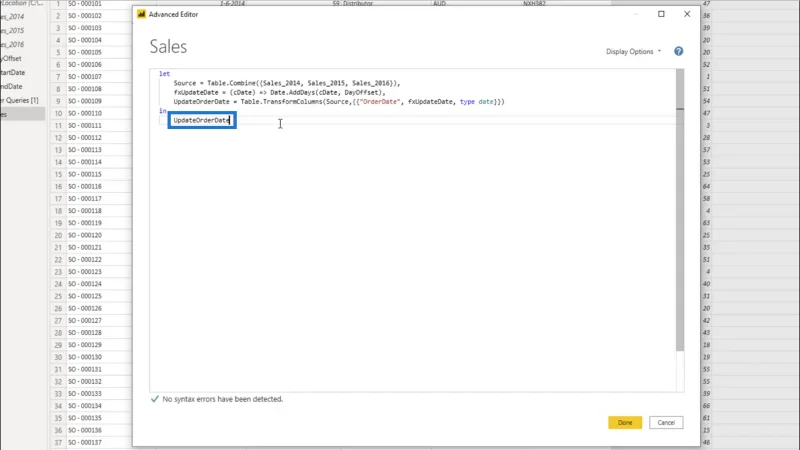Click the fxUpdateDate function line

coord(280,92)
